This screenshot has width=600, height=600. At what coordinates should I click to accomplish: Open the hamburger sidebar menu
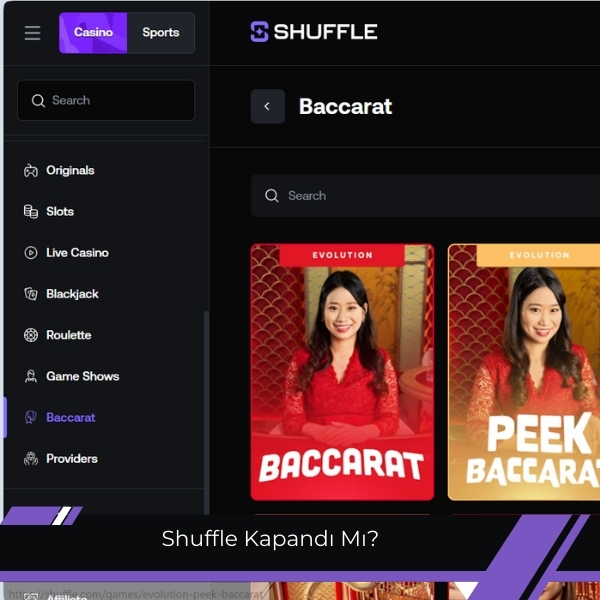(33, 33)
